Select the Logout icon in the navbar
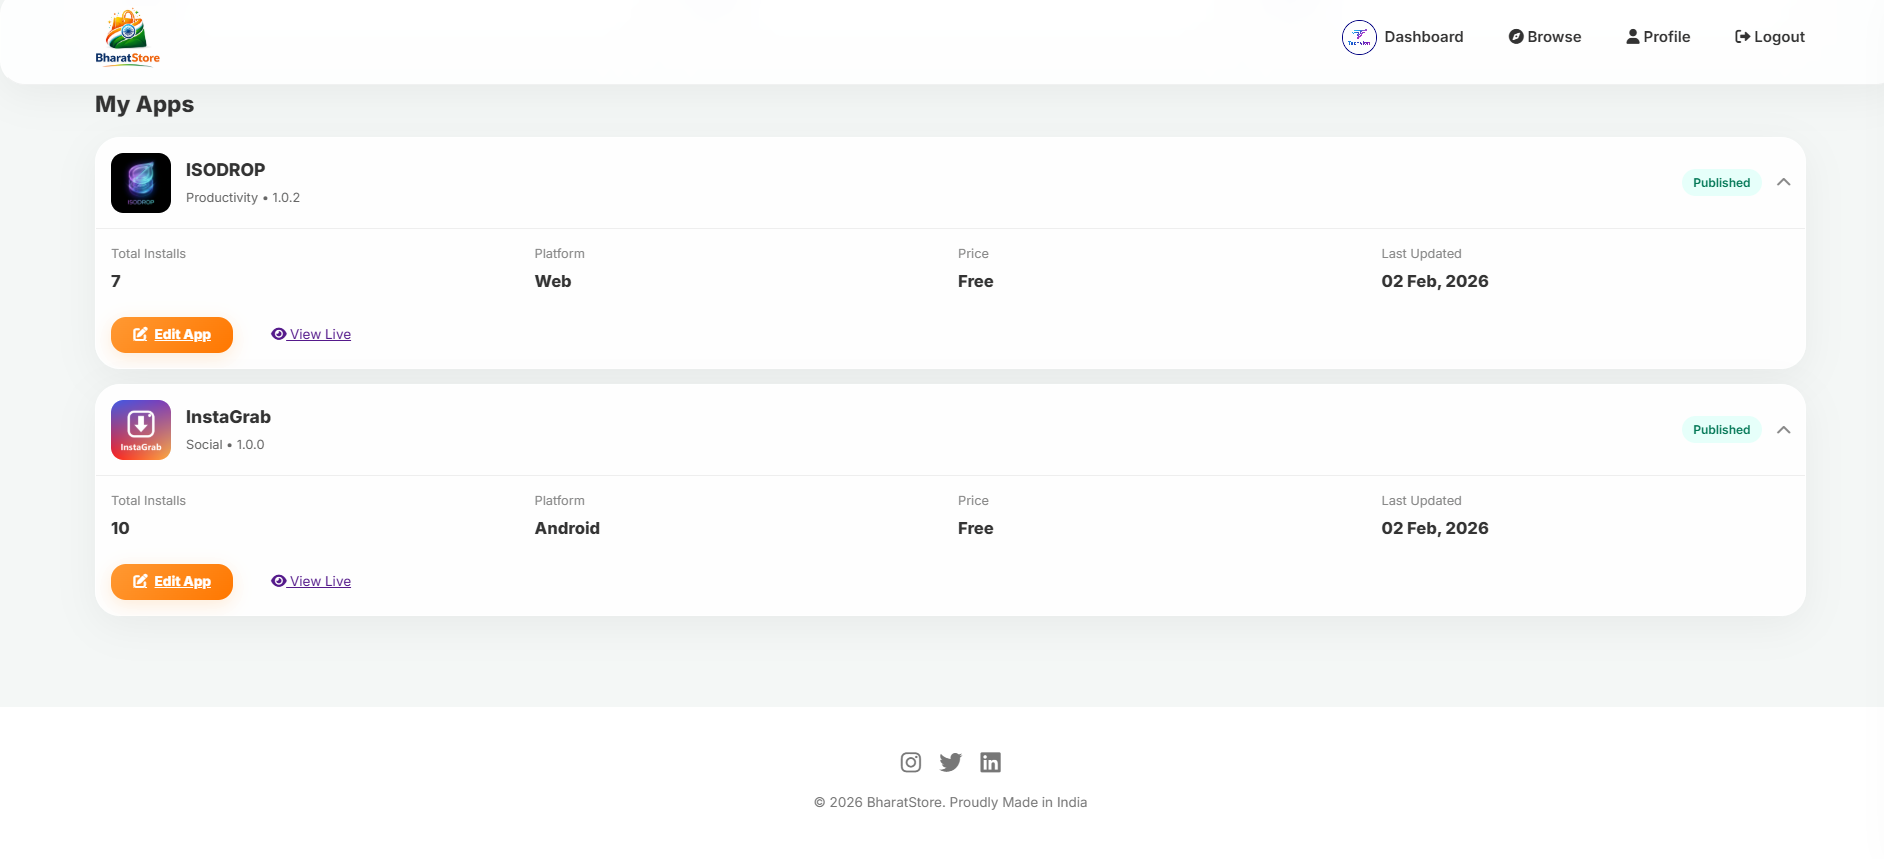Viewport: 1884px width, 859px height. coord(1741,35)
